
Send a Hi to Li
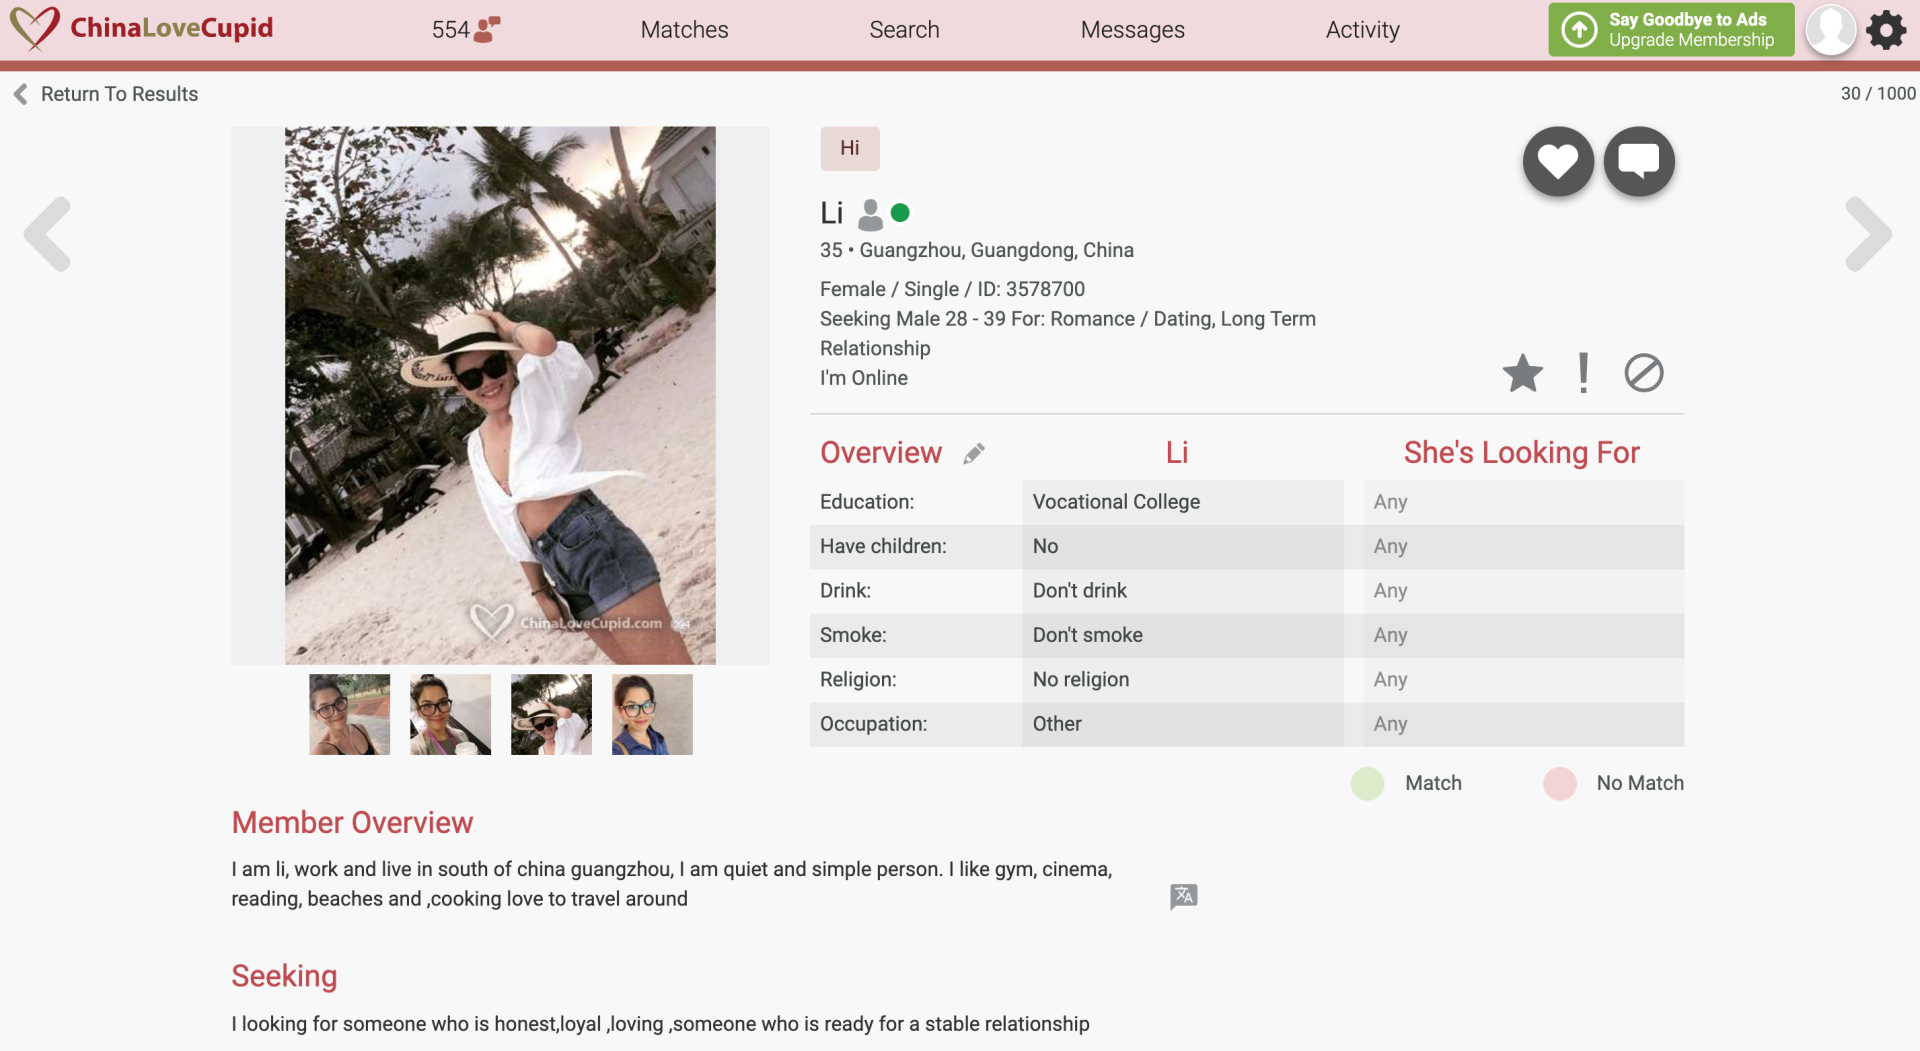pyautogui.click(x=849, y=147)
